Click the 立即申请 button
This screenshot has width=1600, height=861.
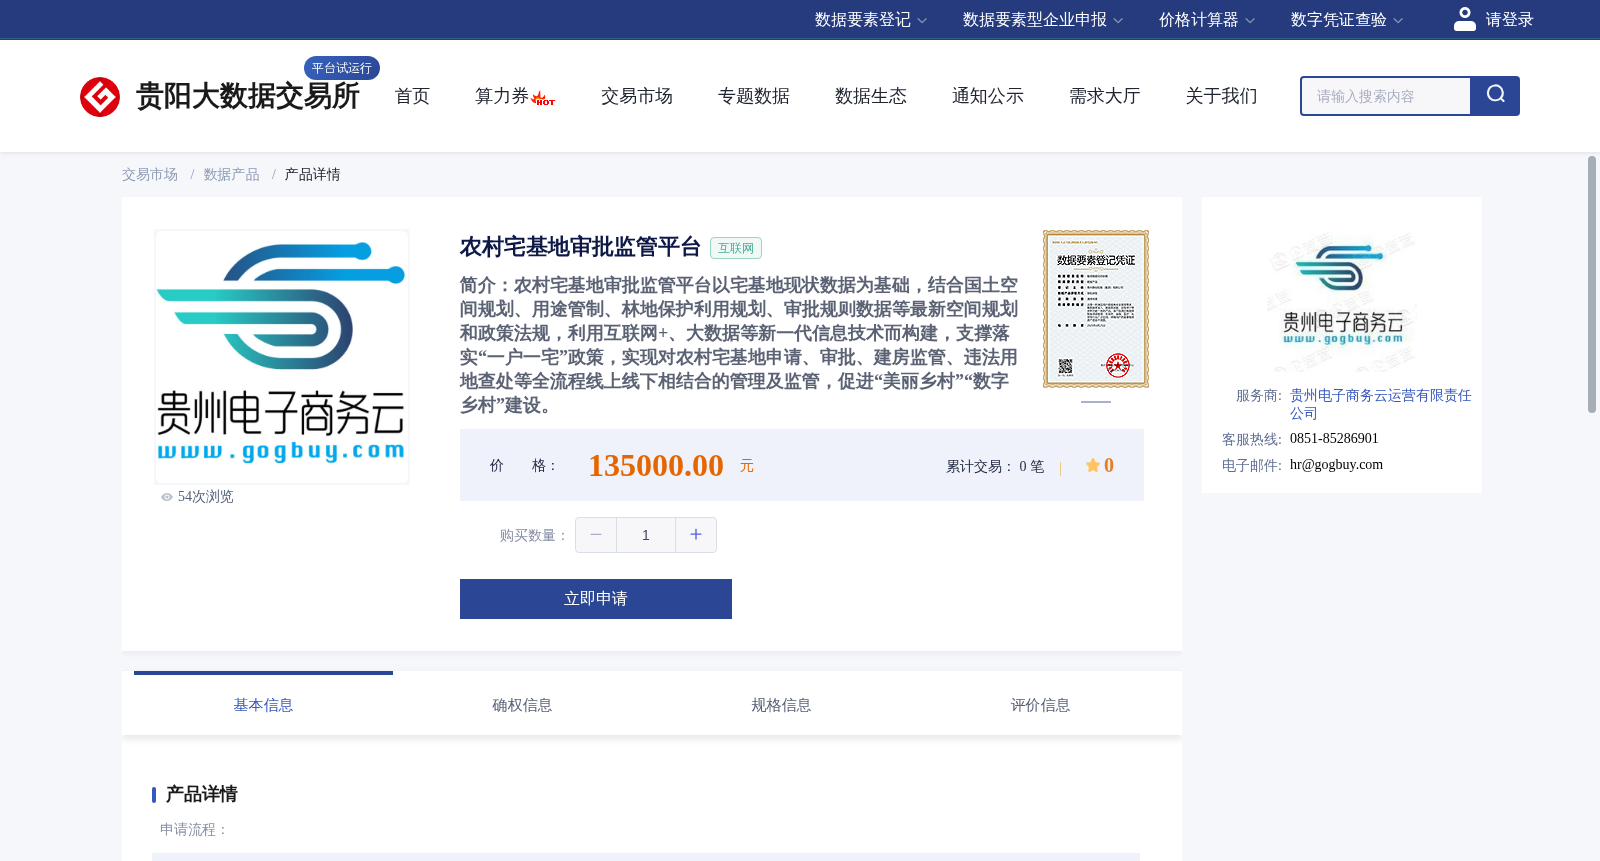coord(596,599)
